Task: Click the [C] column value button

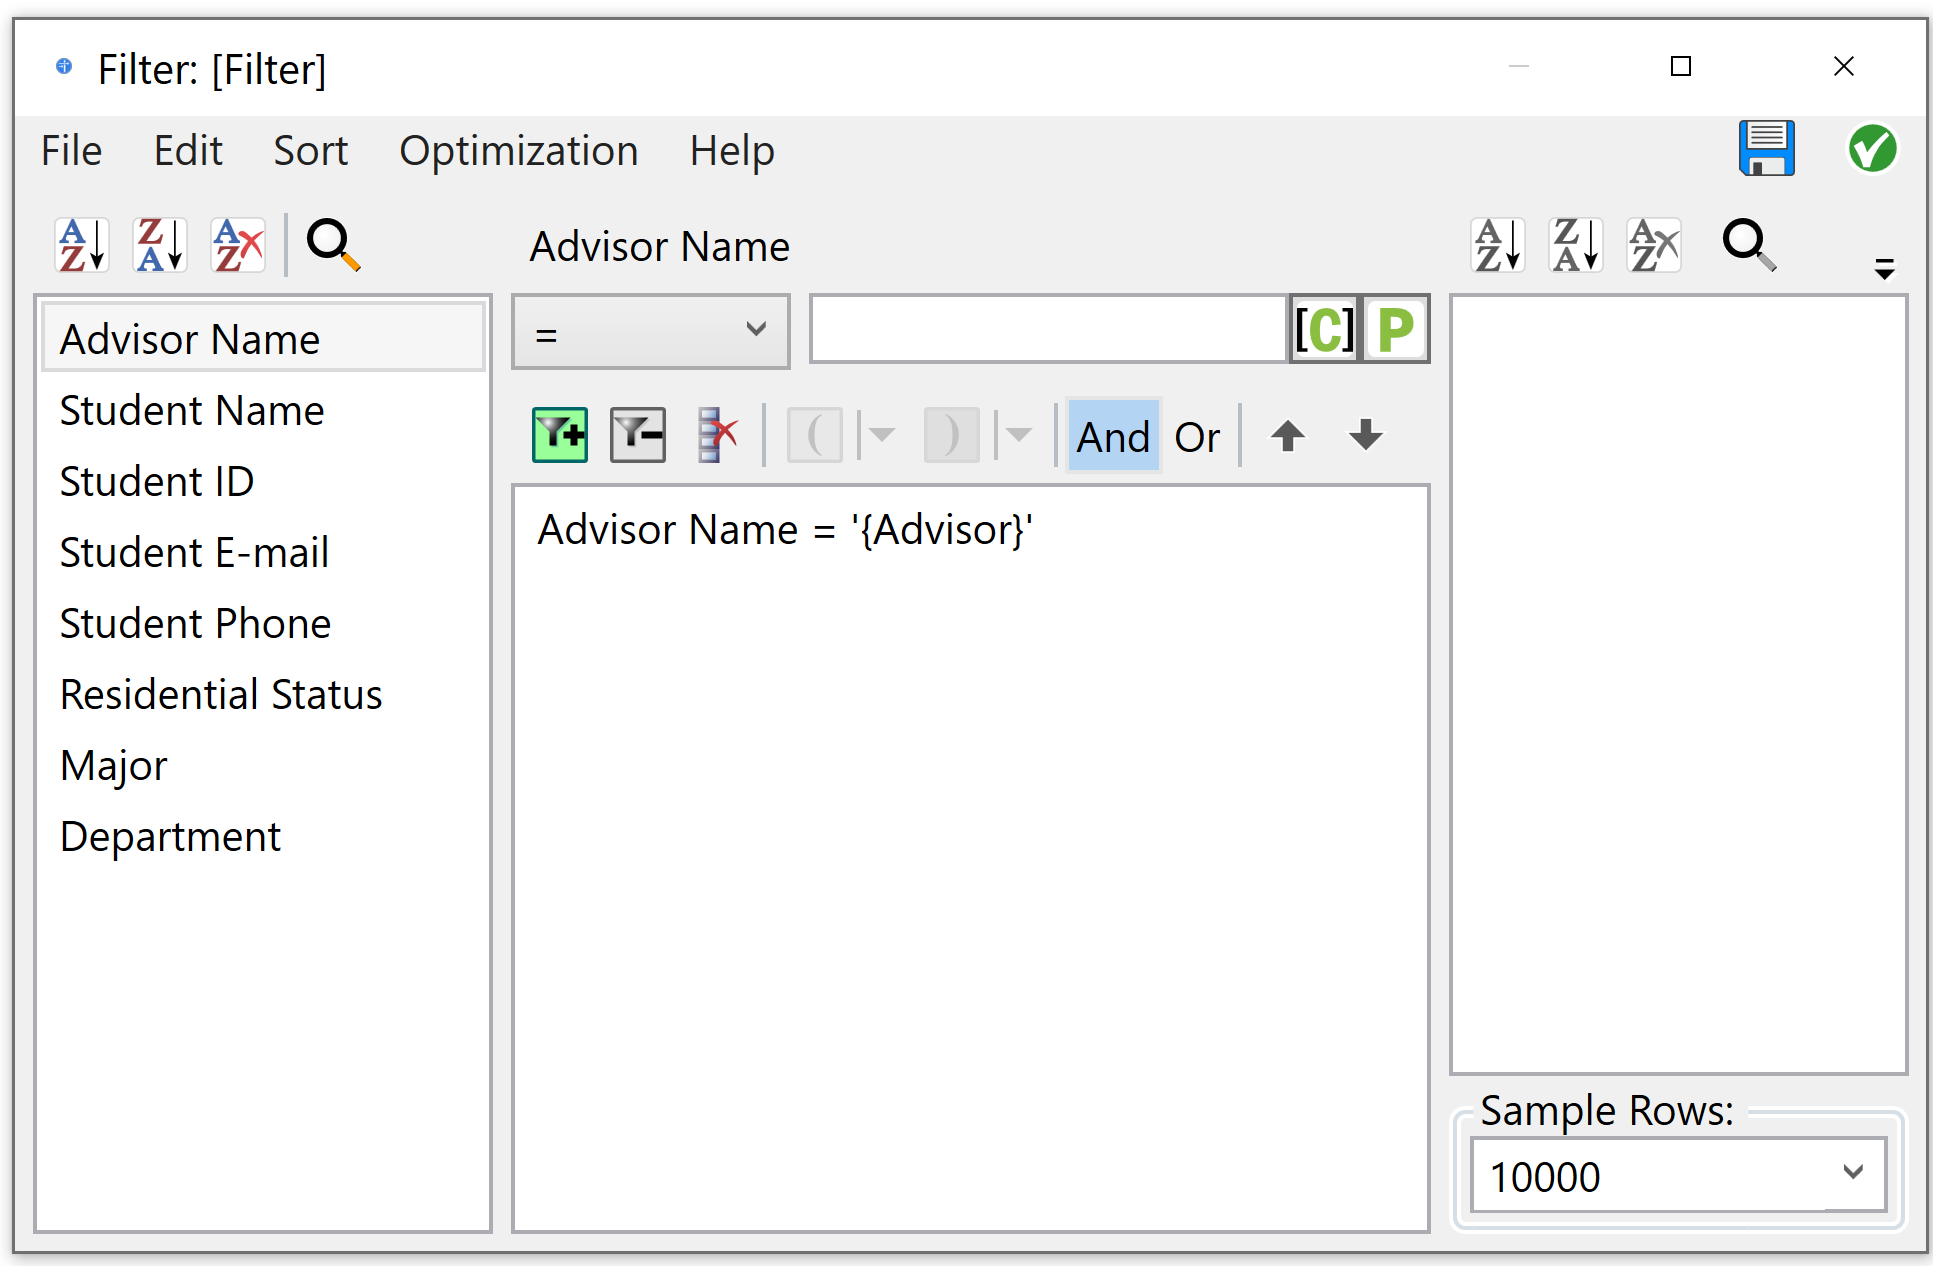Action: click(1324, 329)
